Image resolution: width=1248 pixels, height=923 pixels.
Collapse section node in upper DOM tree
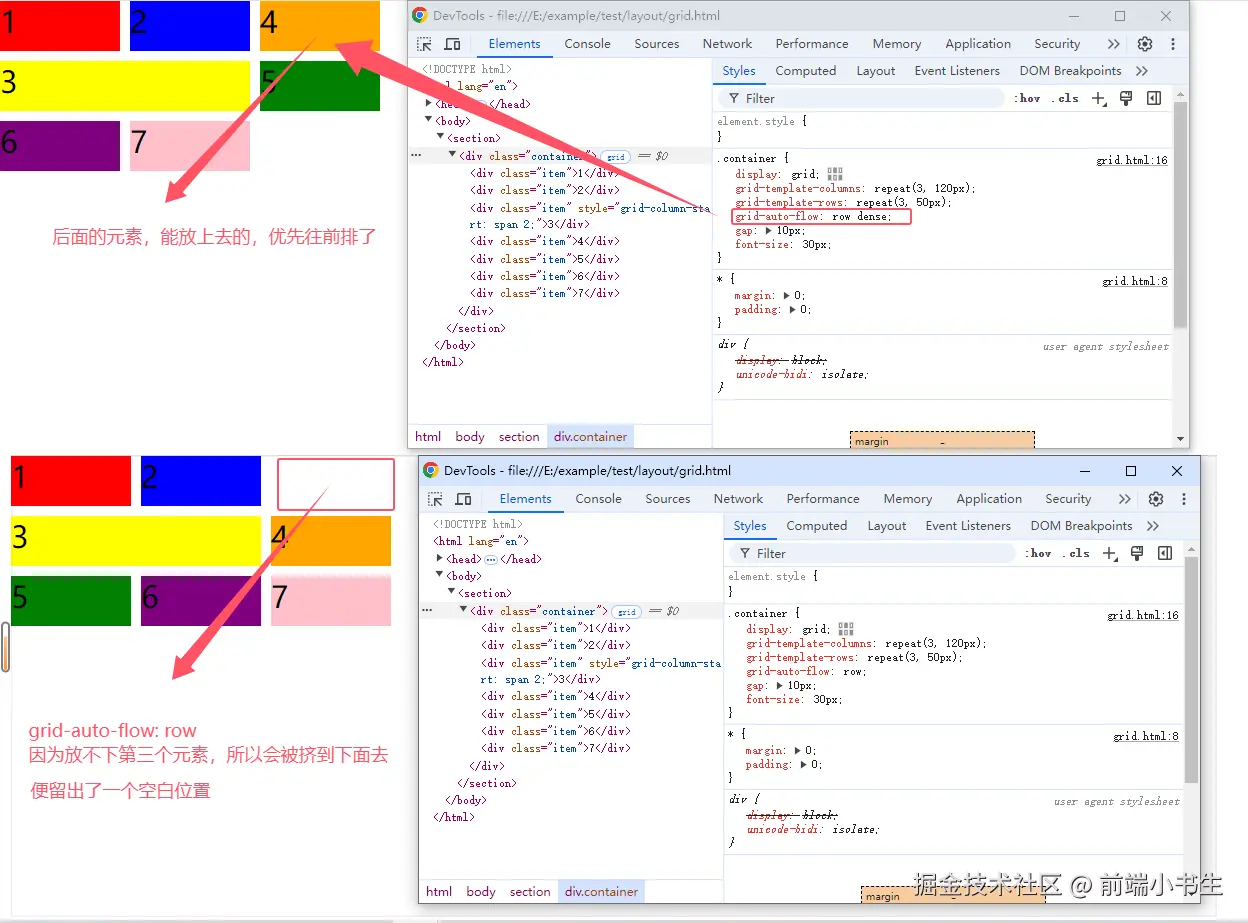(441, 137)
